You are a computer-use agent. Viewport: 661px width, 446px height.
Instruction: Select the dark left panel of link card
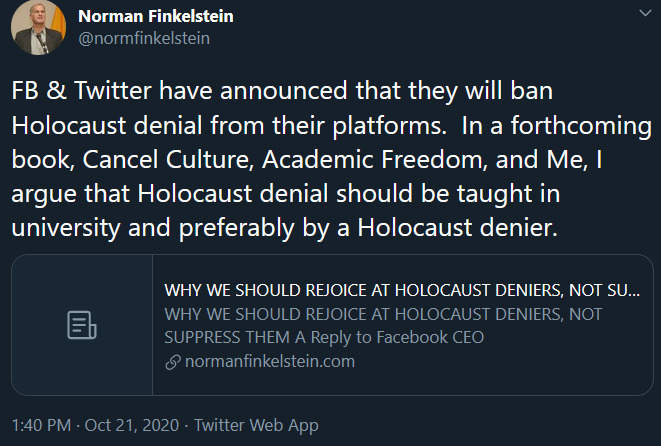point(82,325)
